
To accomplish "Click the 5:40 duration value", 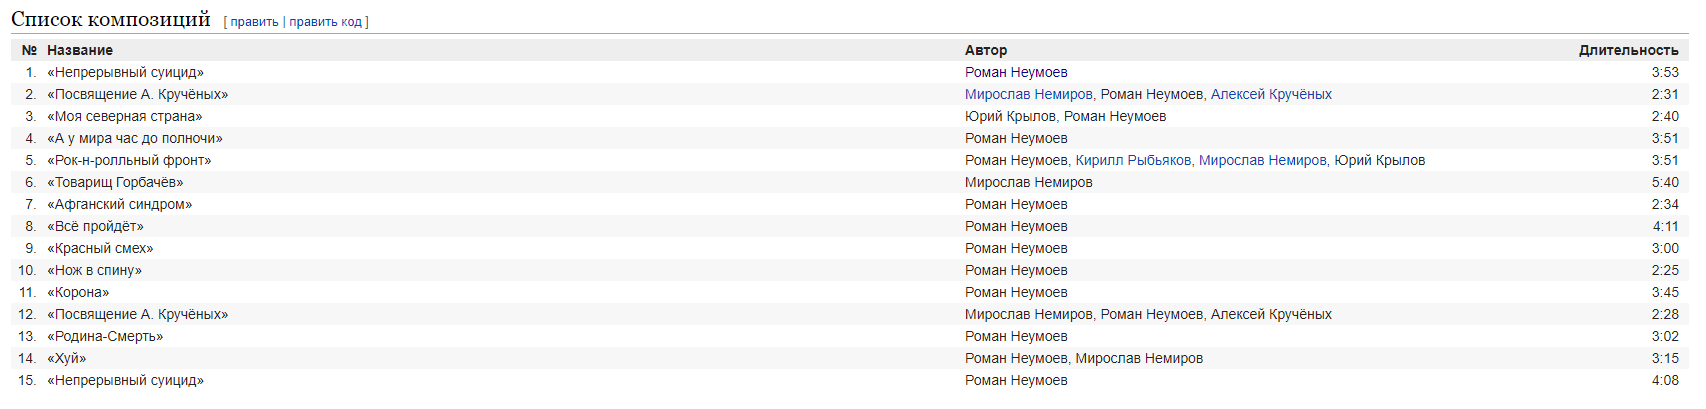I will pyautogui.click(x=1665, y=182).
